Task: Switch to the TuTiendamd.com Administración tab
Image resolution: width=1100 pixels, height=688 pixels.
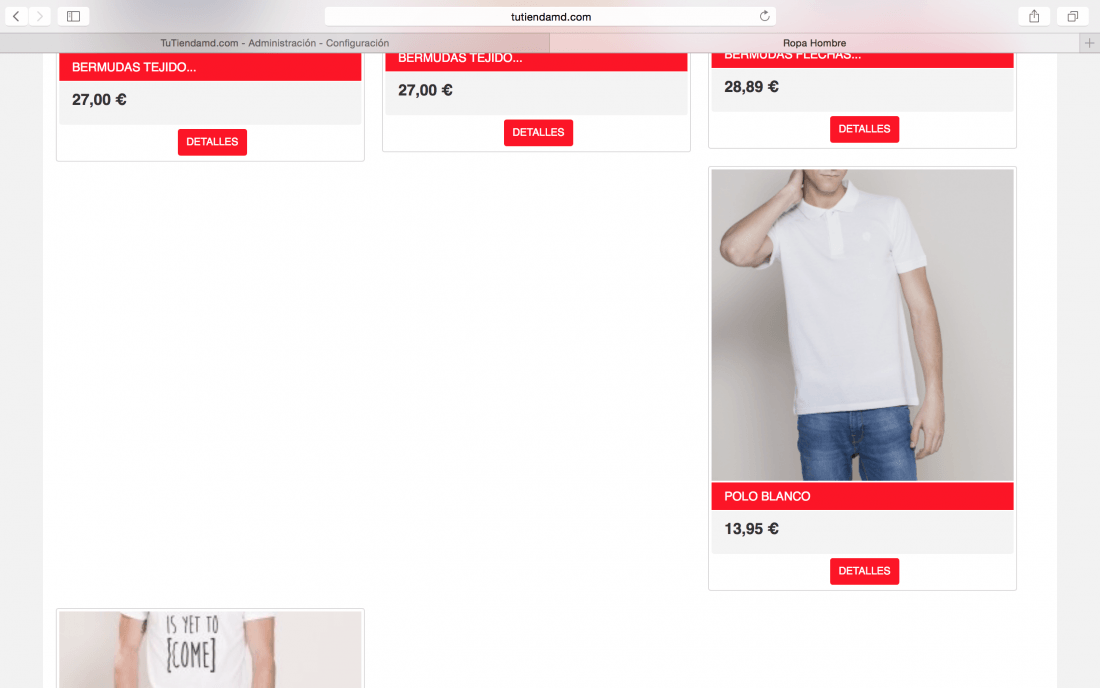Action: pos(274,43)
